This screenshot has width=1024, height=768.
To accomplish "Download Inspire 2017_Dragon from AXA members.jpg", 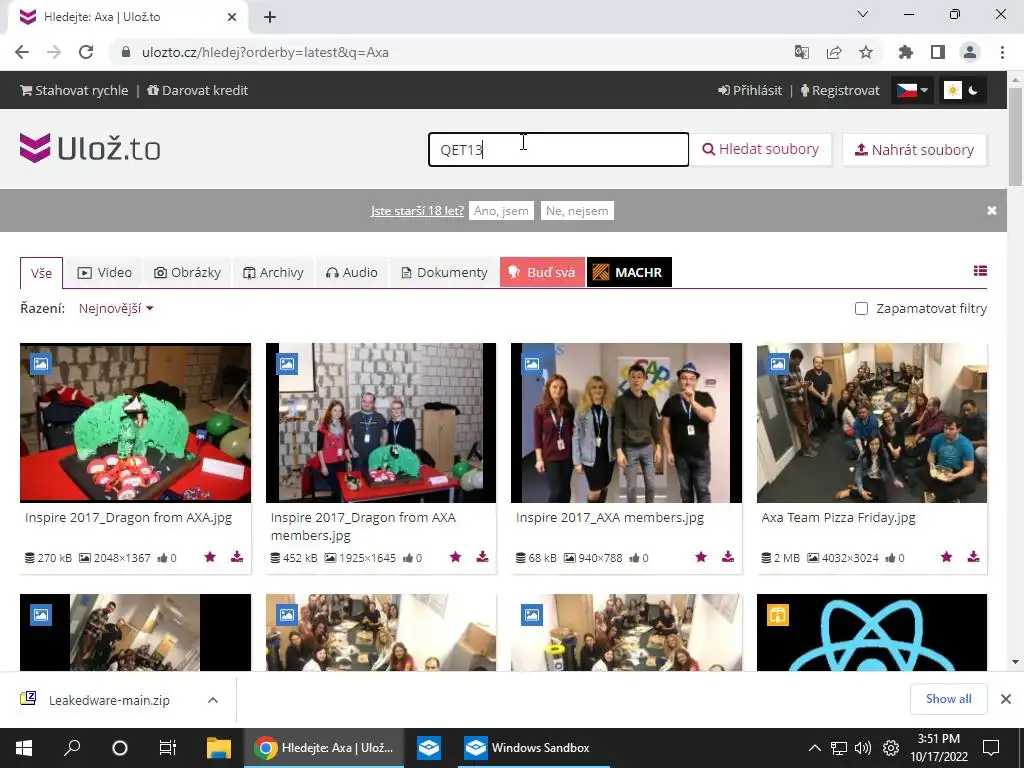I will click(x=482, y=557).
